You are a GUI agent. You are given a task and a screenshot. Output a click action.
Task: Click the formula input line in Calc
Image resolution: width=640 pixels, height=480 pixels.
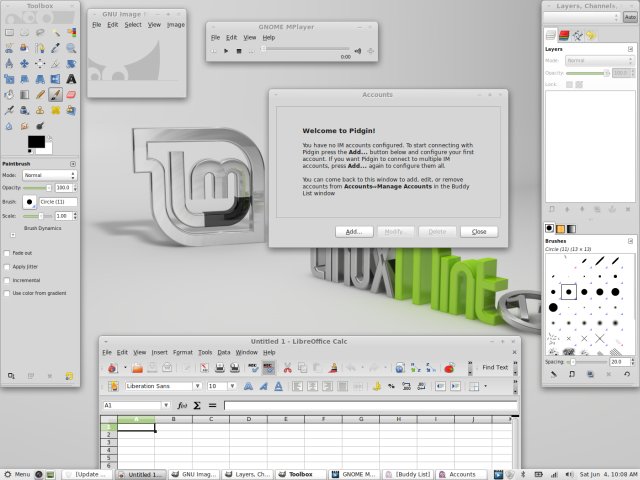coord(371,405)
